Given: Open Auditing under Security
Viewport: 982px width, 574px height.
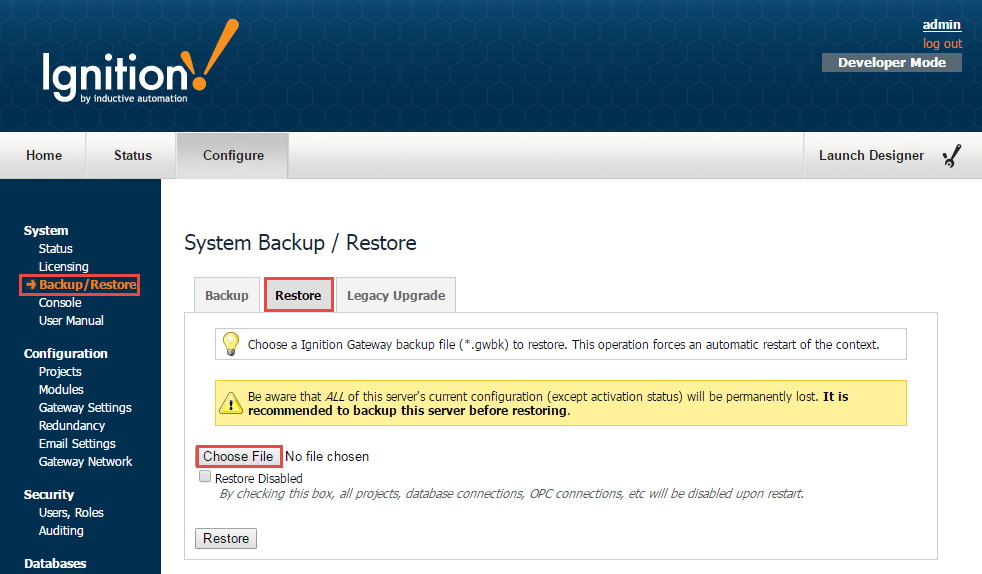Looking at the screenshot, I should click(61, 531).
